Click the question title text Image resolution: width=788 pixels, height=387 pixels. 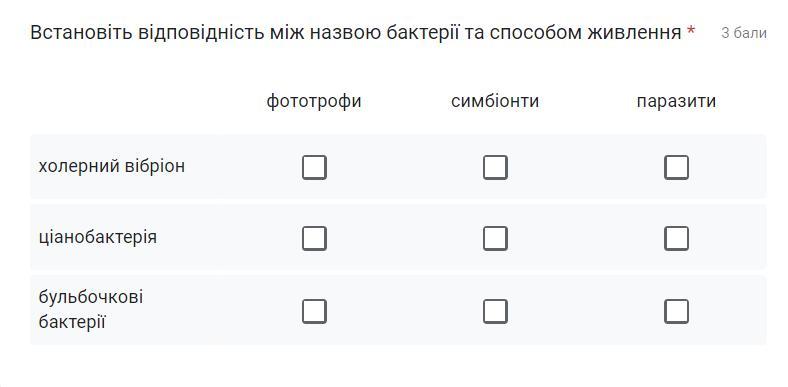(355, 33)
